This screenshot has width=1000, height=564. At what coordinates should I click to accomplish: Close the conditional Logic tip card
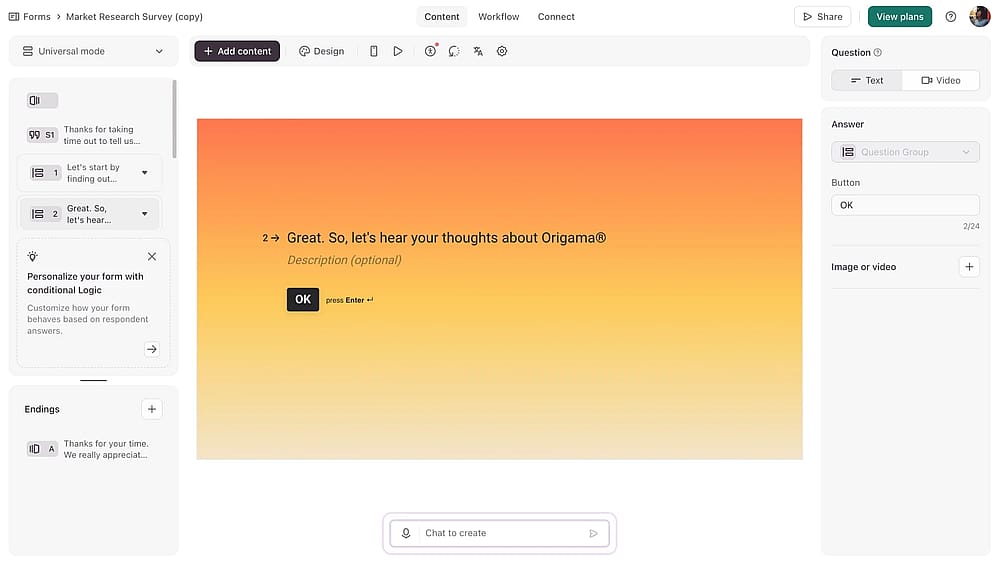(152, 256)
